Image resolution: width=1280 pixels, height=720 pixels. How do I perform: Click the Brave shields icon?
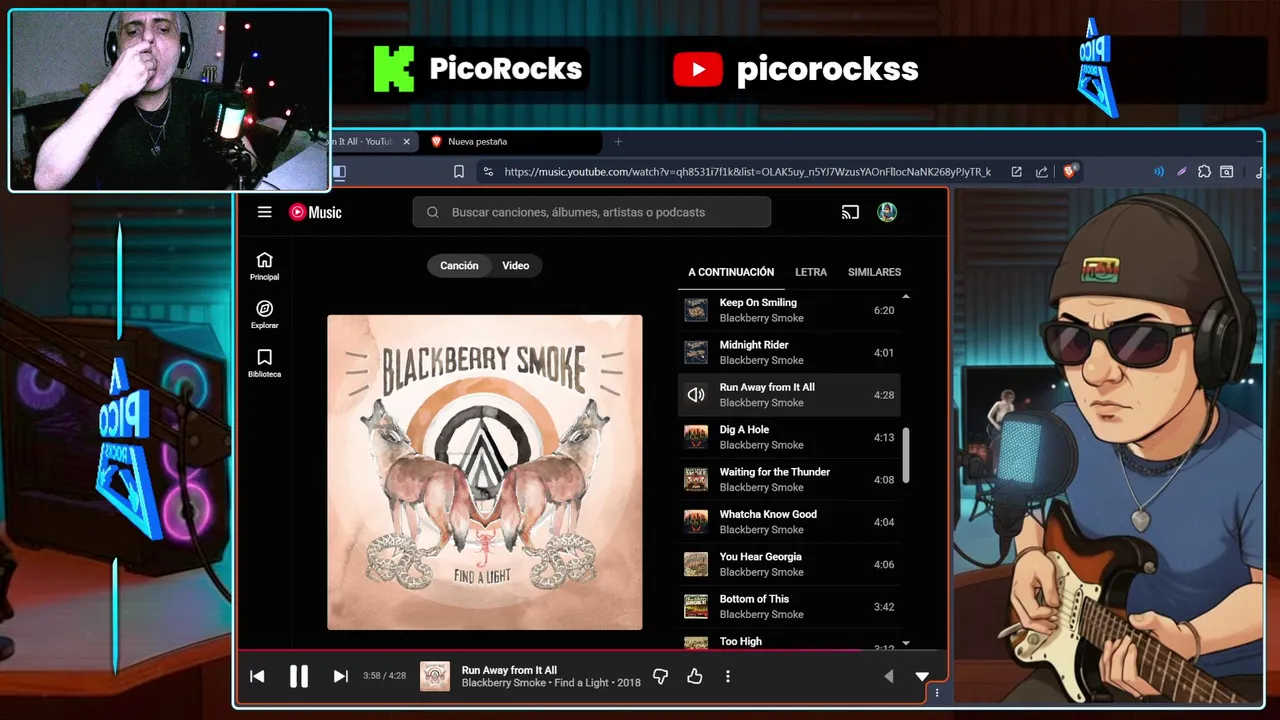coord(1070,171)
